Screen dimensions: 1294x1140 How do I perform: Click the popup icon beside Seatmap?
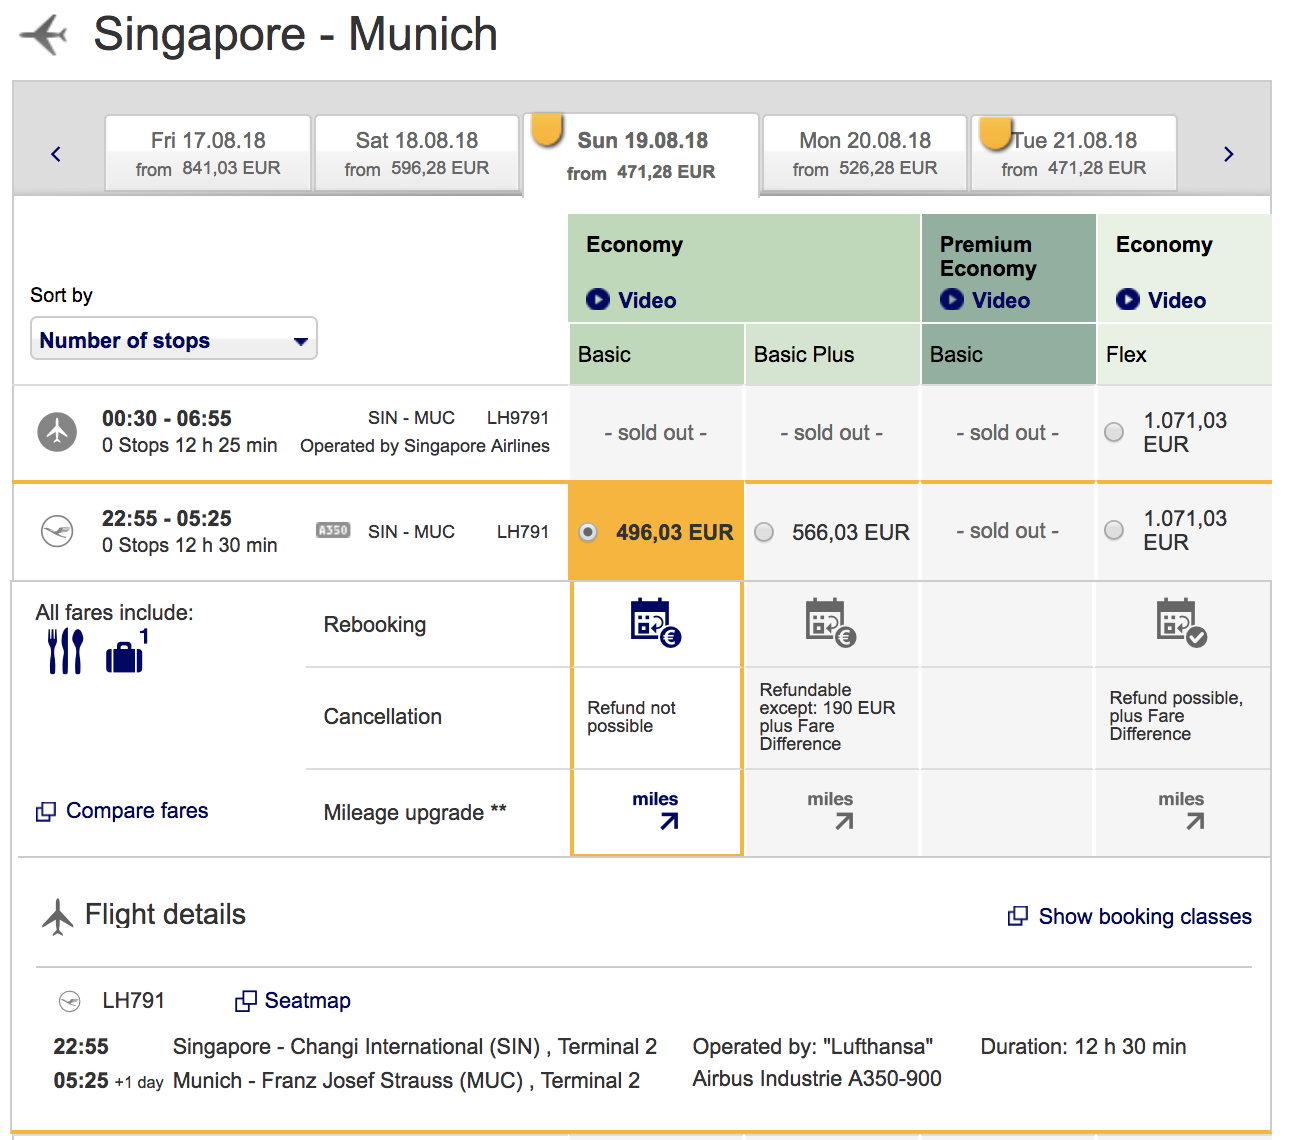click(x=246, y=1001)
